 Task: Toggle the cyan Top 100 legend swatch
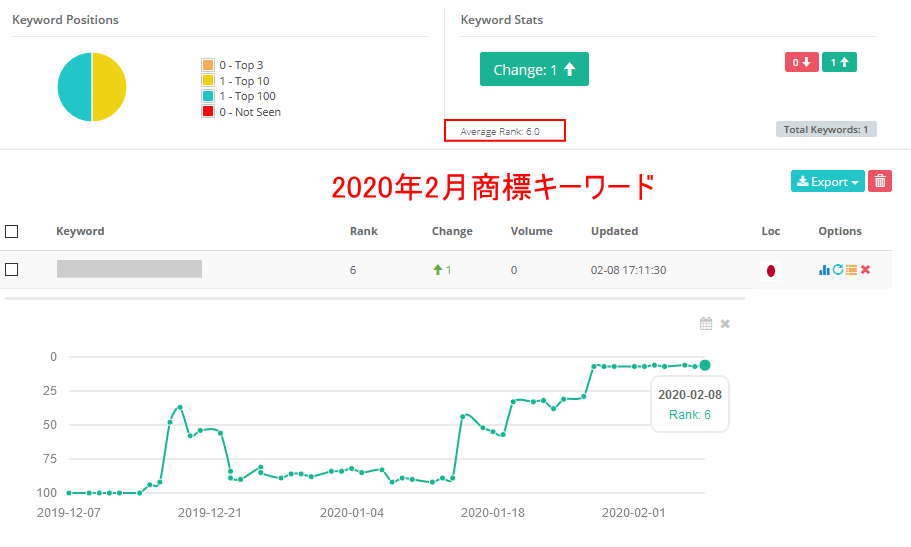coord(208,96)
